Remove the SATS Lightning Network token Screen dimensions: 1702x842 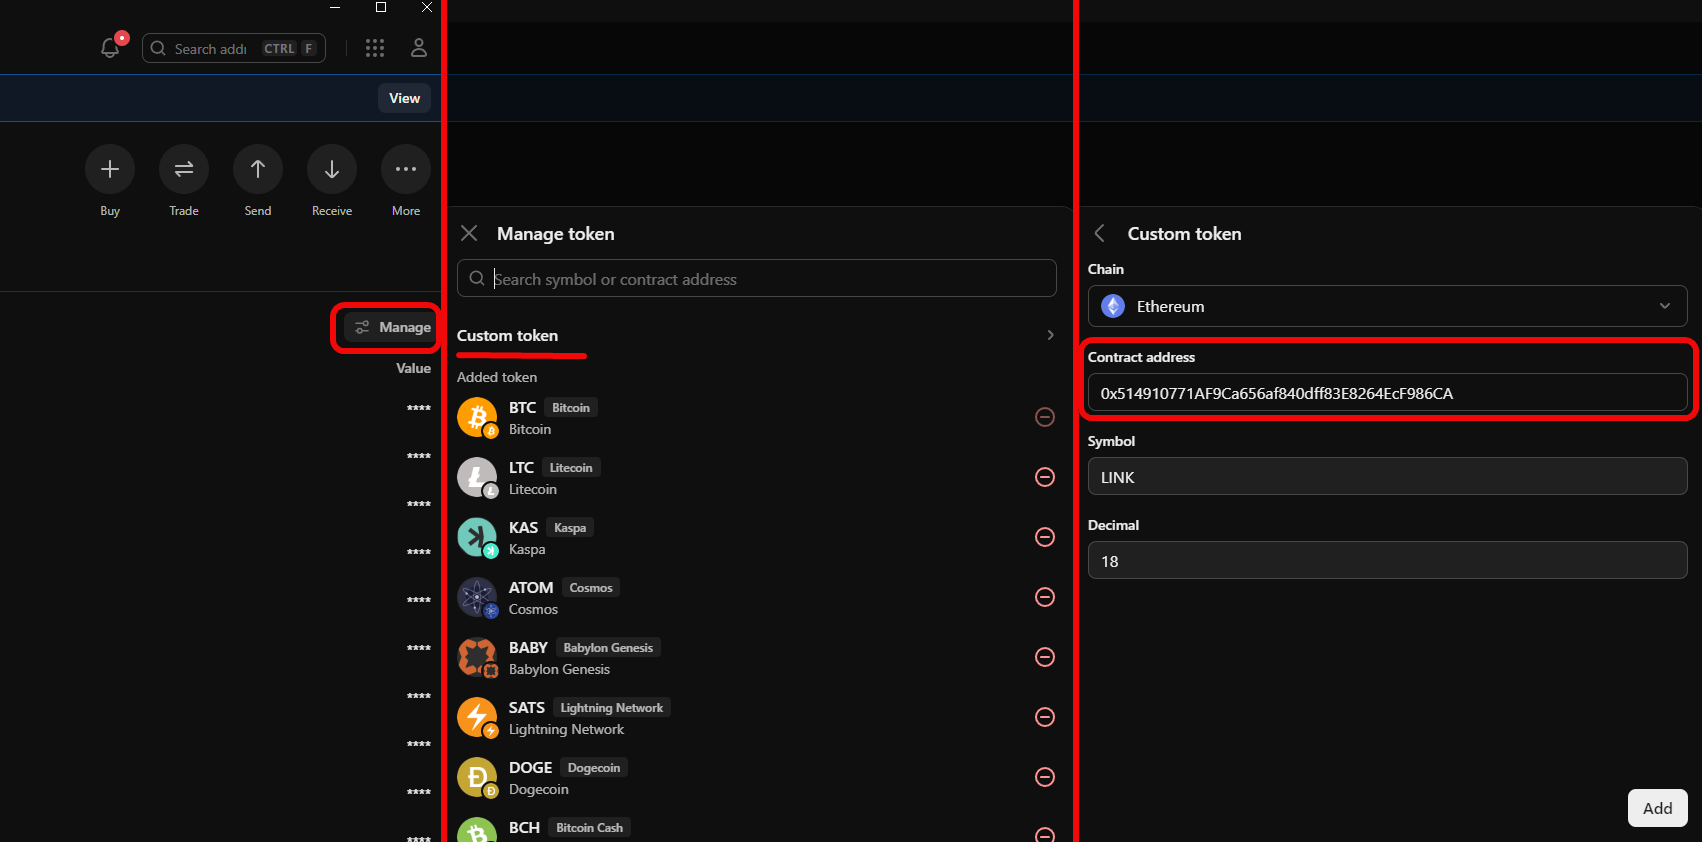[x=1045, y=717]
